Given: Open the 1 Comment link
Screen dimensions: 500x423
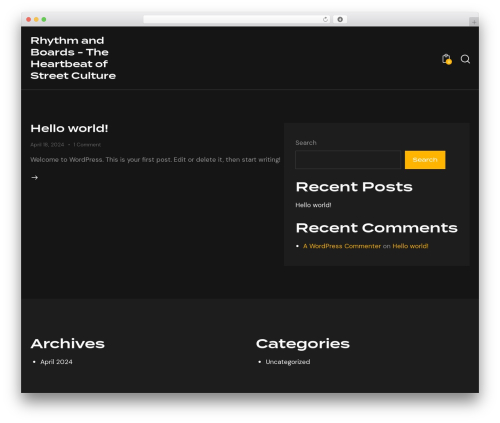Looking at the screenshot, I should 87,145.
